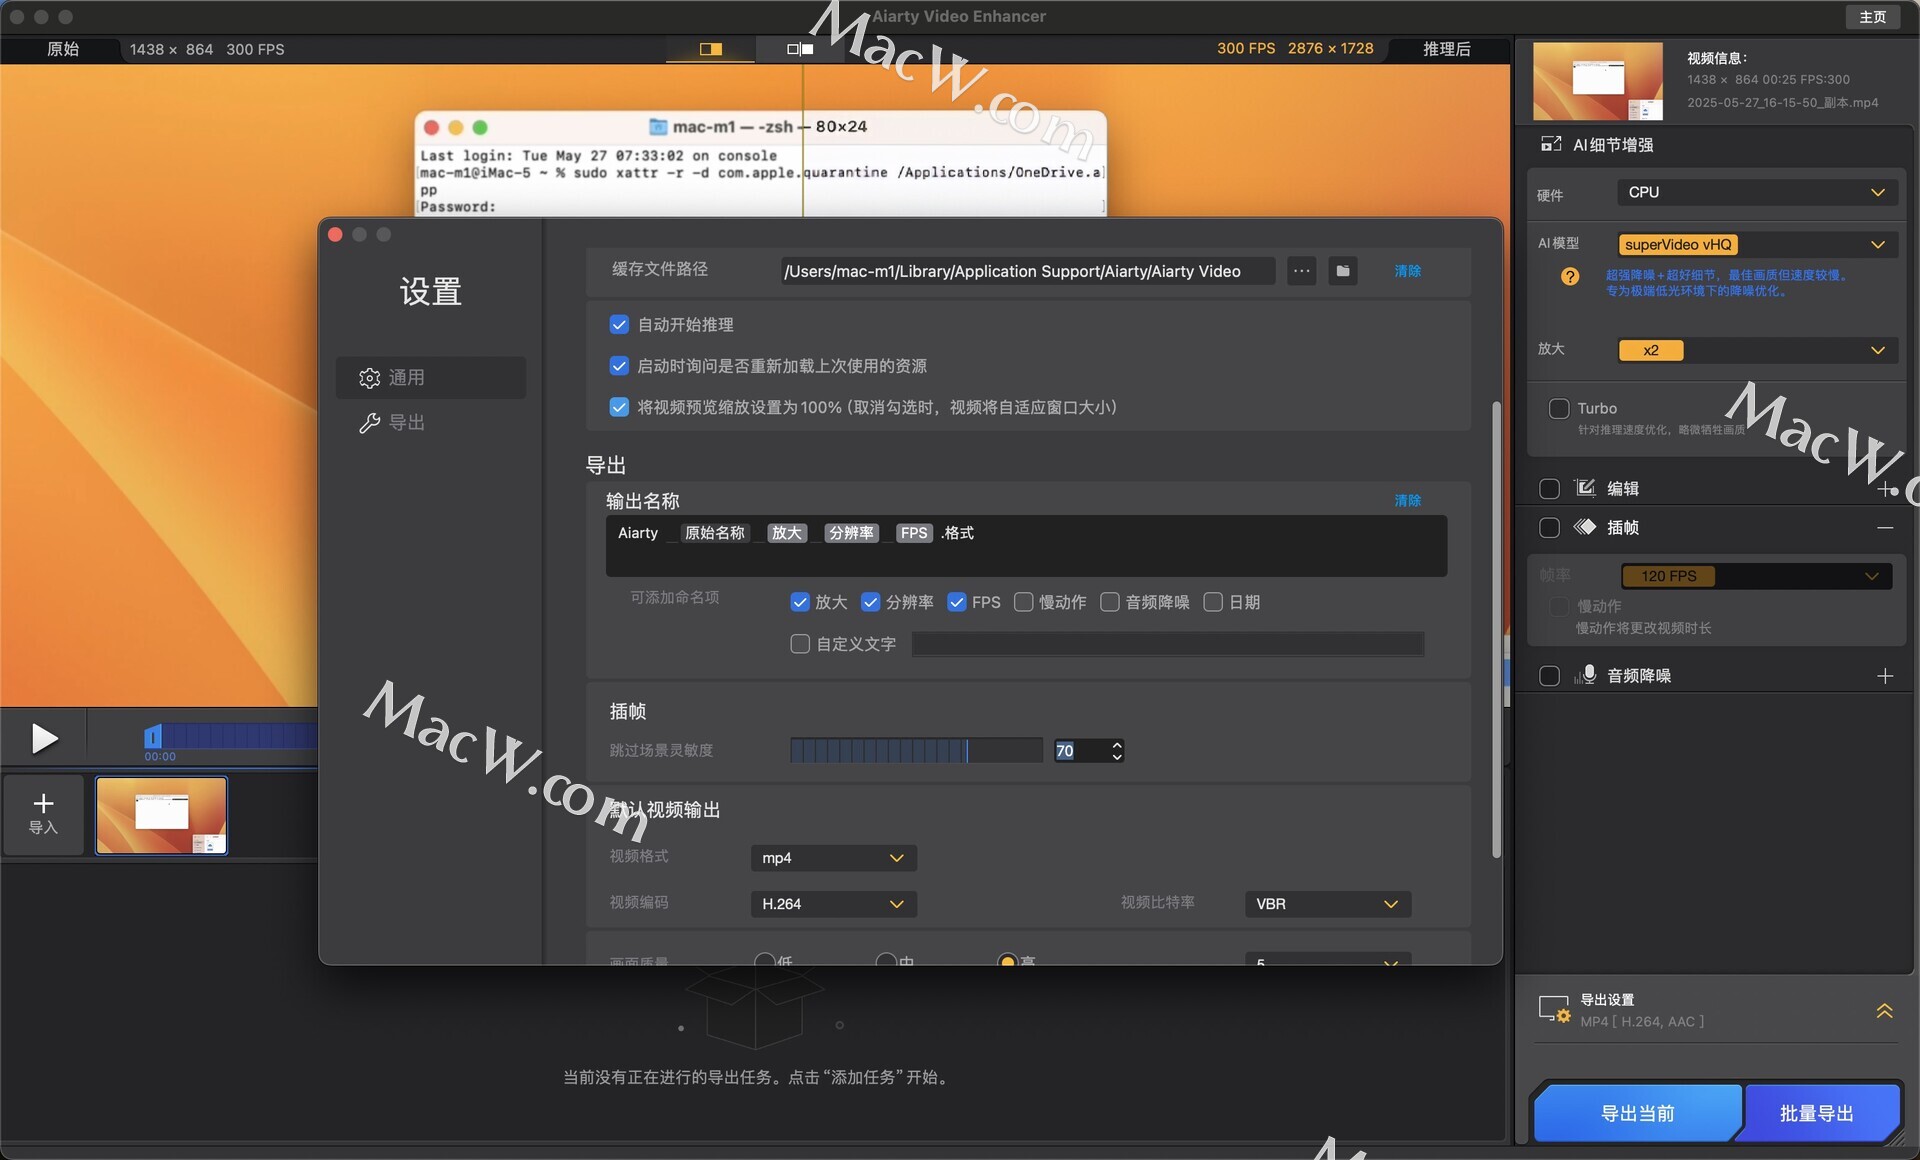Screen dimensions: 1920x1160
Task: Toggle auto start inference checkbox
Action: coord(619,325)
